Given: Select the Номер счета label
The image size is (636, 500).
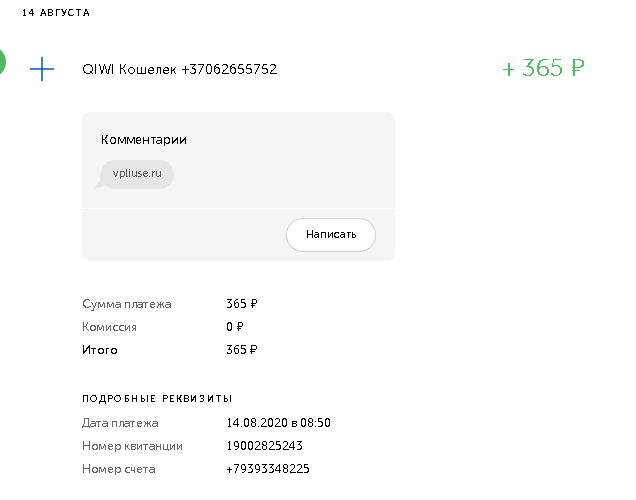Looking at the screenshot, I should [118, 469].
